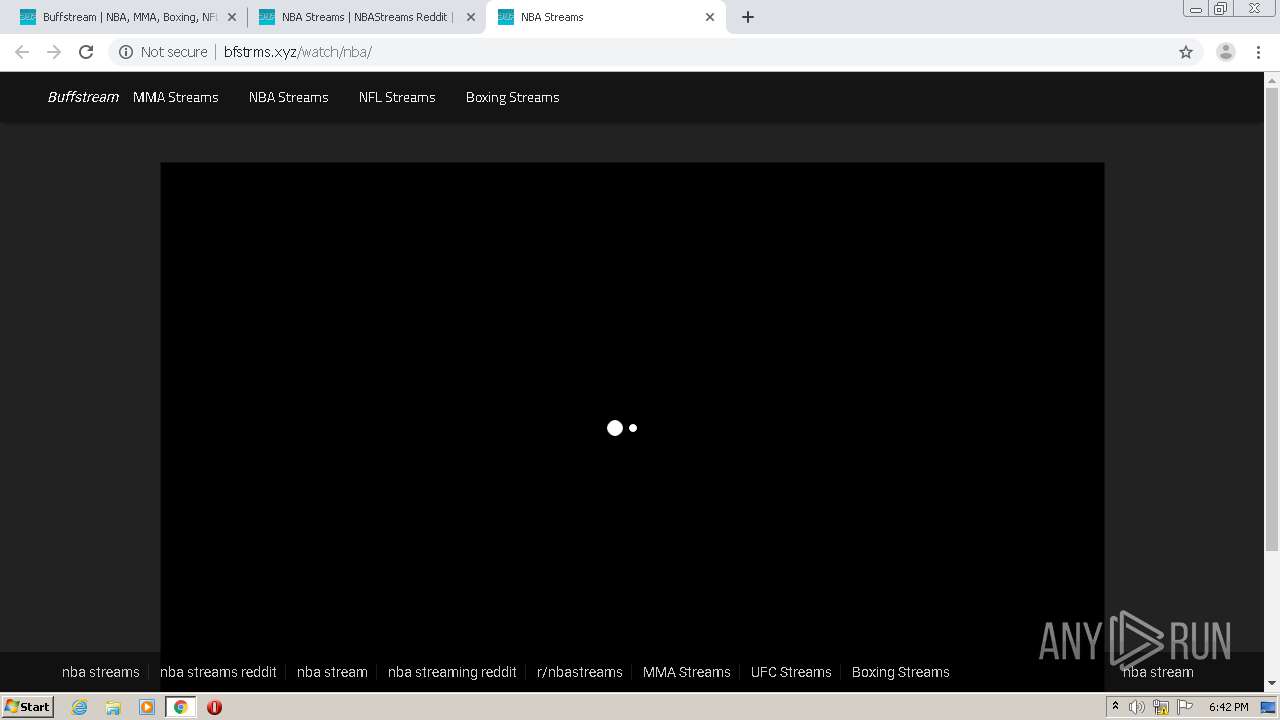Open the network tray icon
The image size is (1280, 720).
[1161, 706]
